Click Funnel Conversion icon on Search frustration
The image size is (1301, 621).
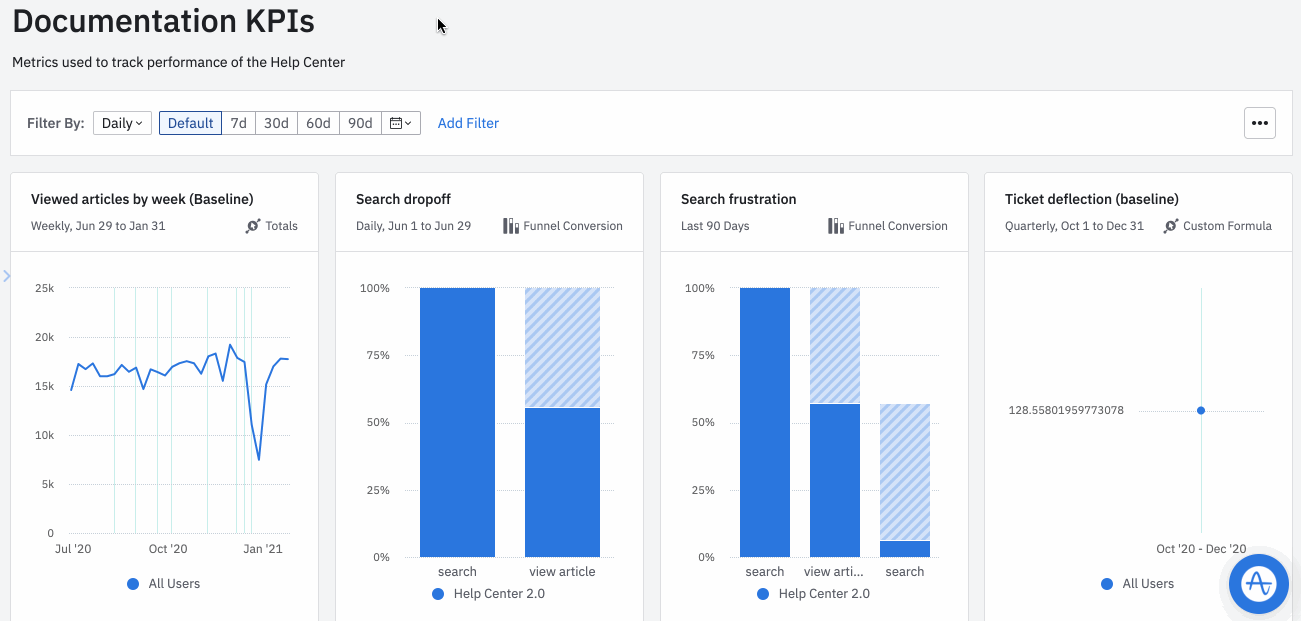tap(836, 226)
